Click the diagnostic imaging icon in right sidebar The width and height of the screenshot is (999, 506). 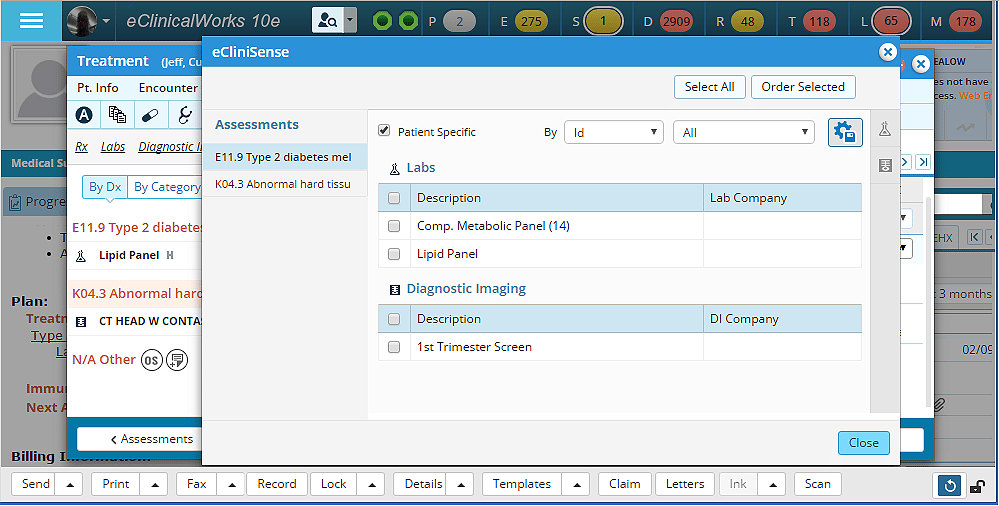coord(885,166)
